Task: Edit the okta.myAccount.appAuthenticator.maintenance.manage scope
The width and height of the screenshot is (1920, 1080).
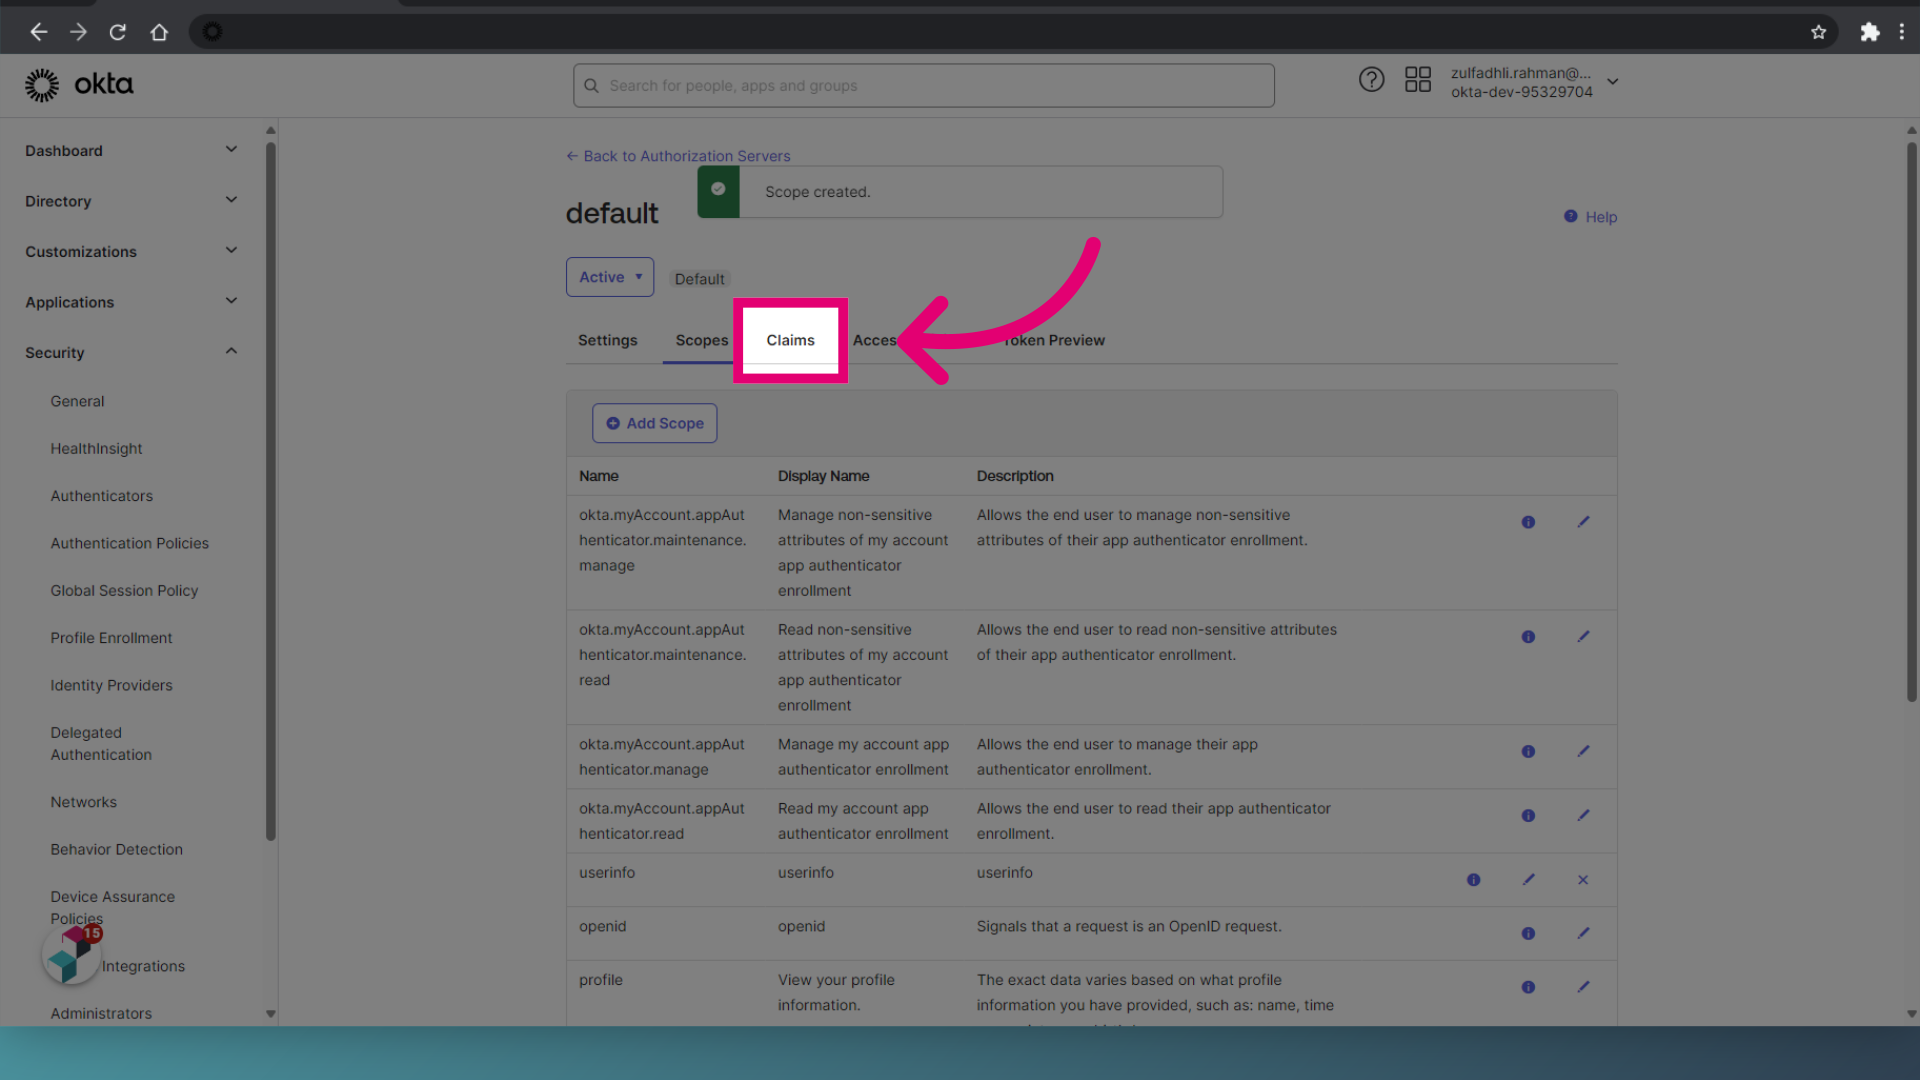Action: tap(1583, 522)
